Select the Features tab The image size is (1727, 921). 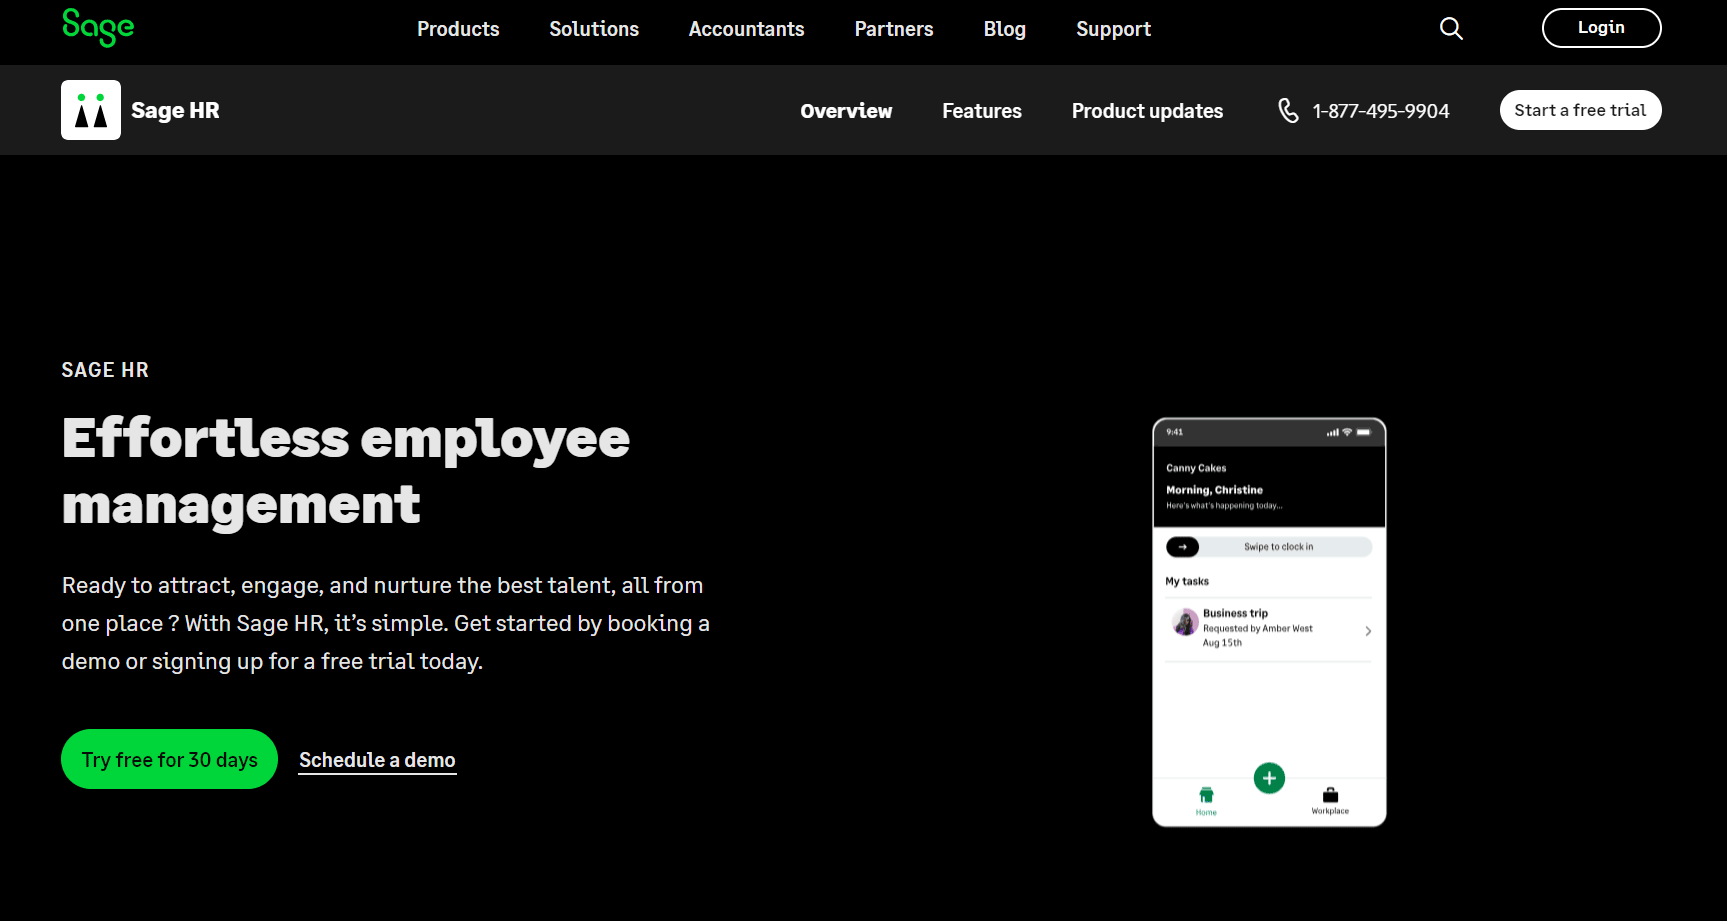pos(982,111)
